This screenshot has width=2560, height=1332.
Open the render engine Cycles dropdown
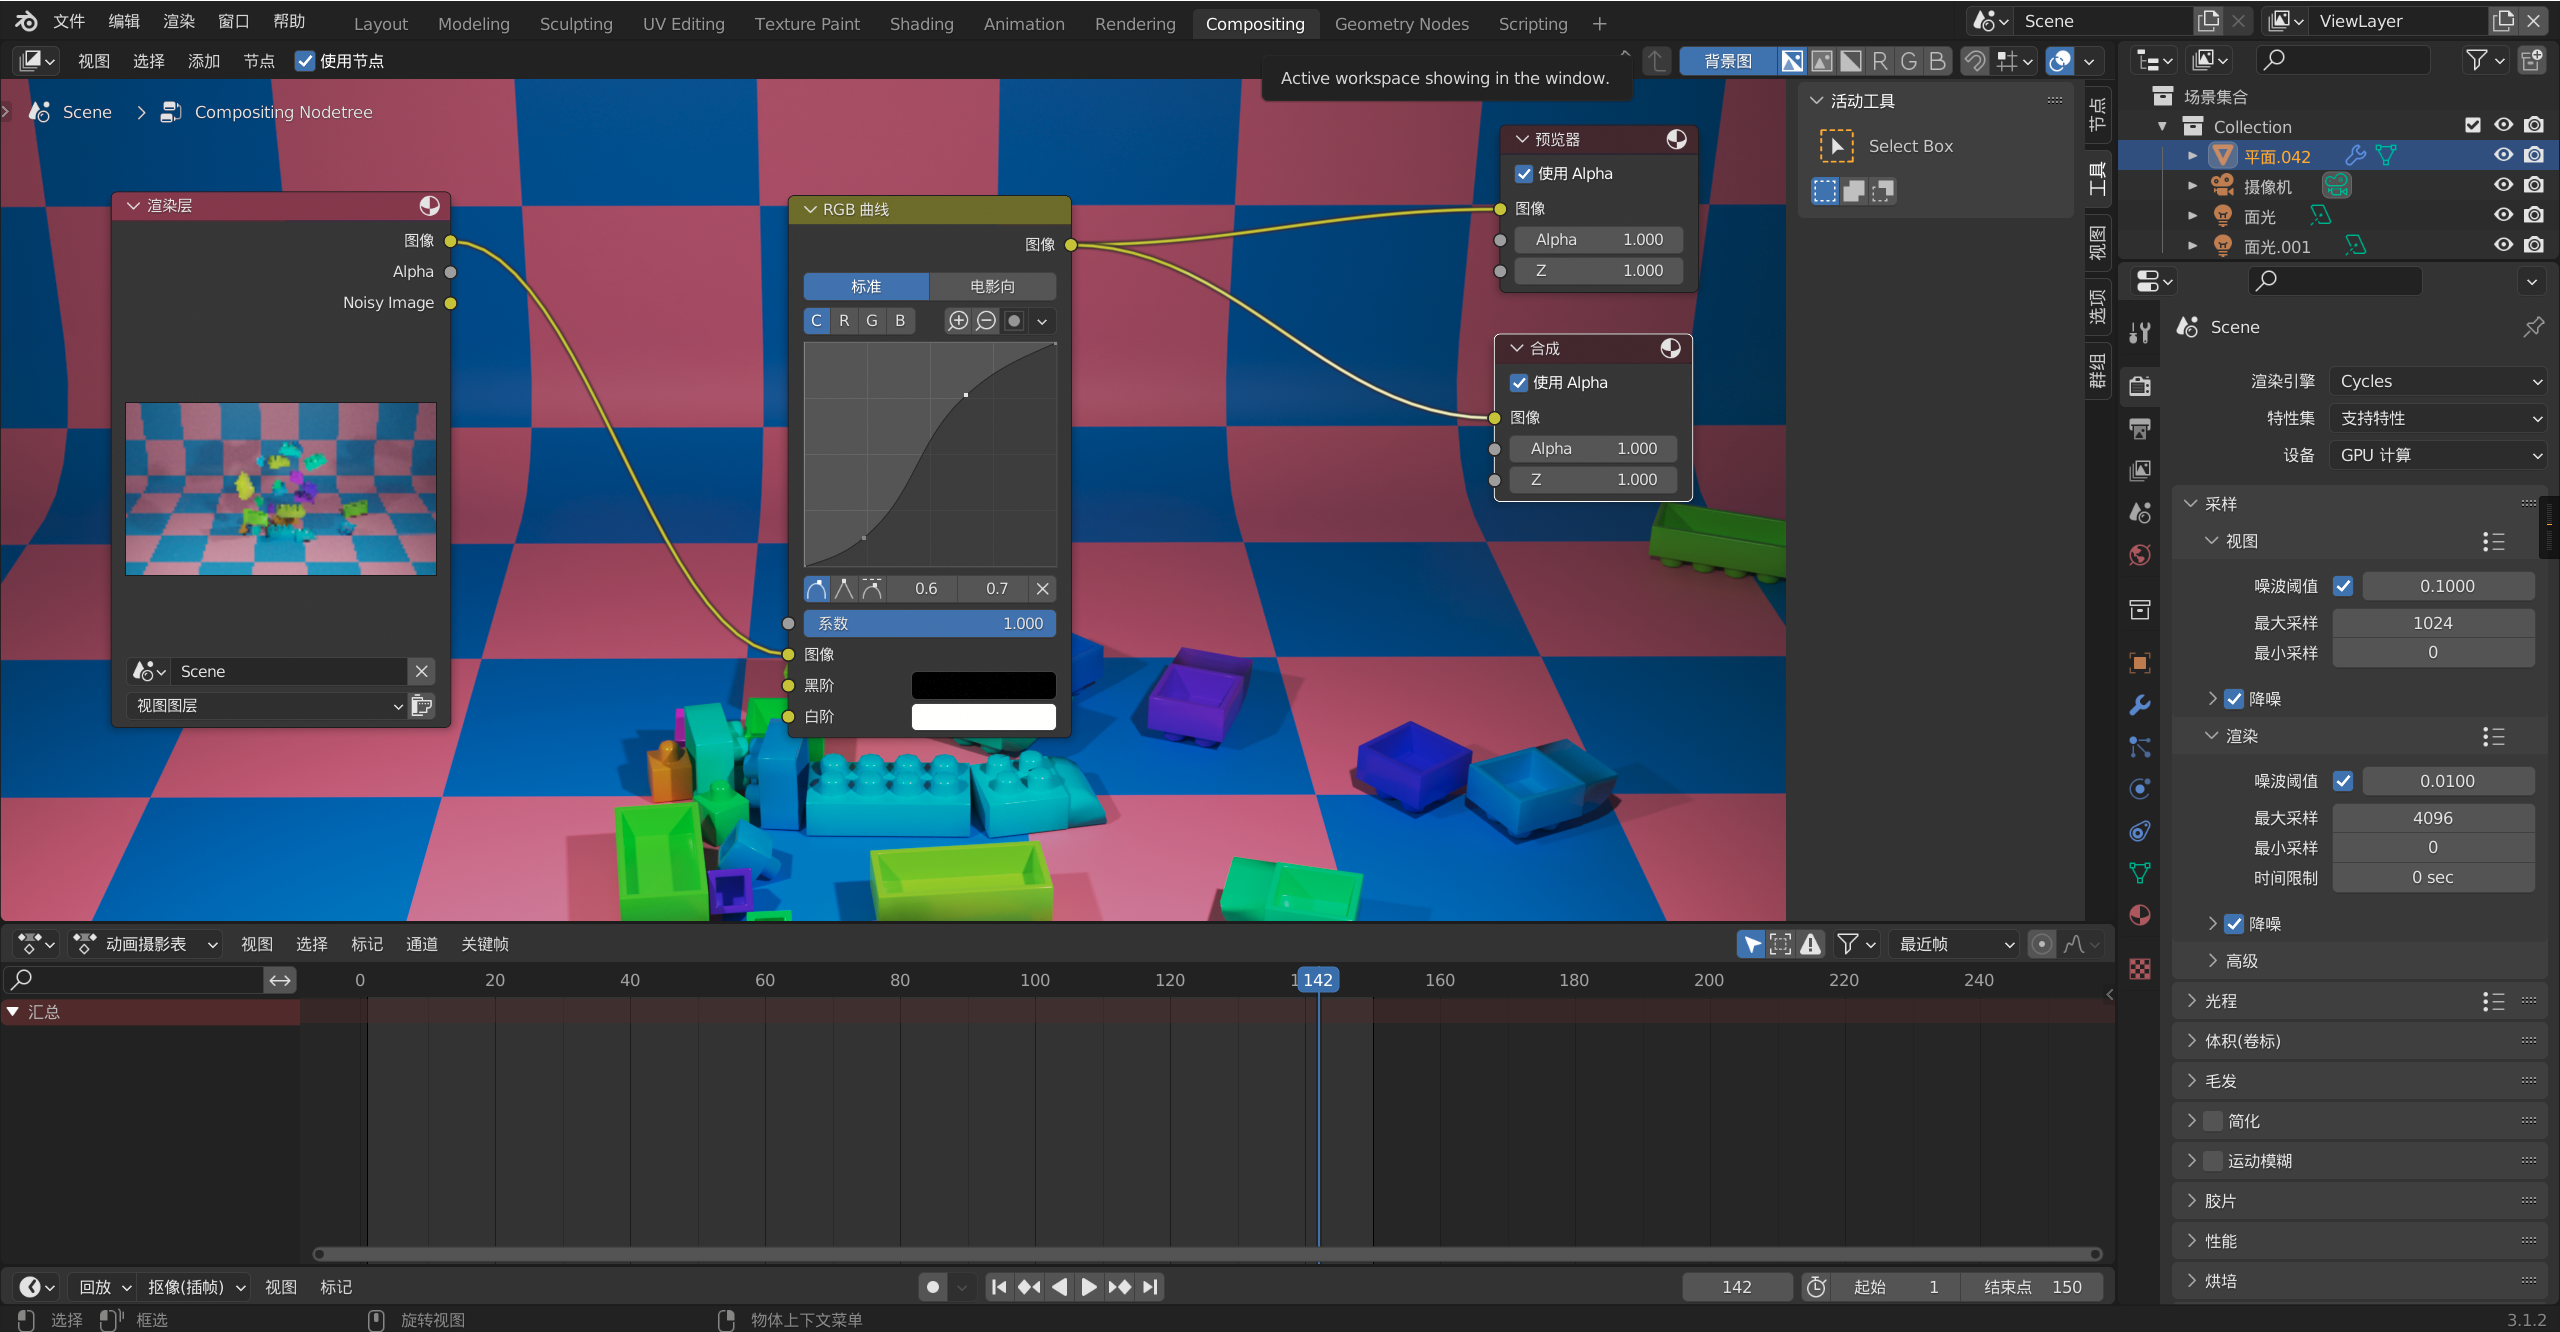click(x=2437, y=381)
